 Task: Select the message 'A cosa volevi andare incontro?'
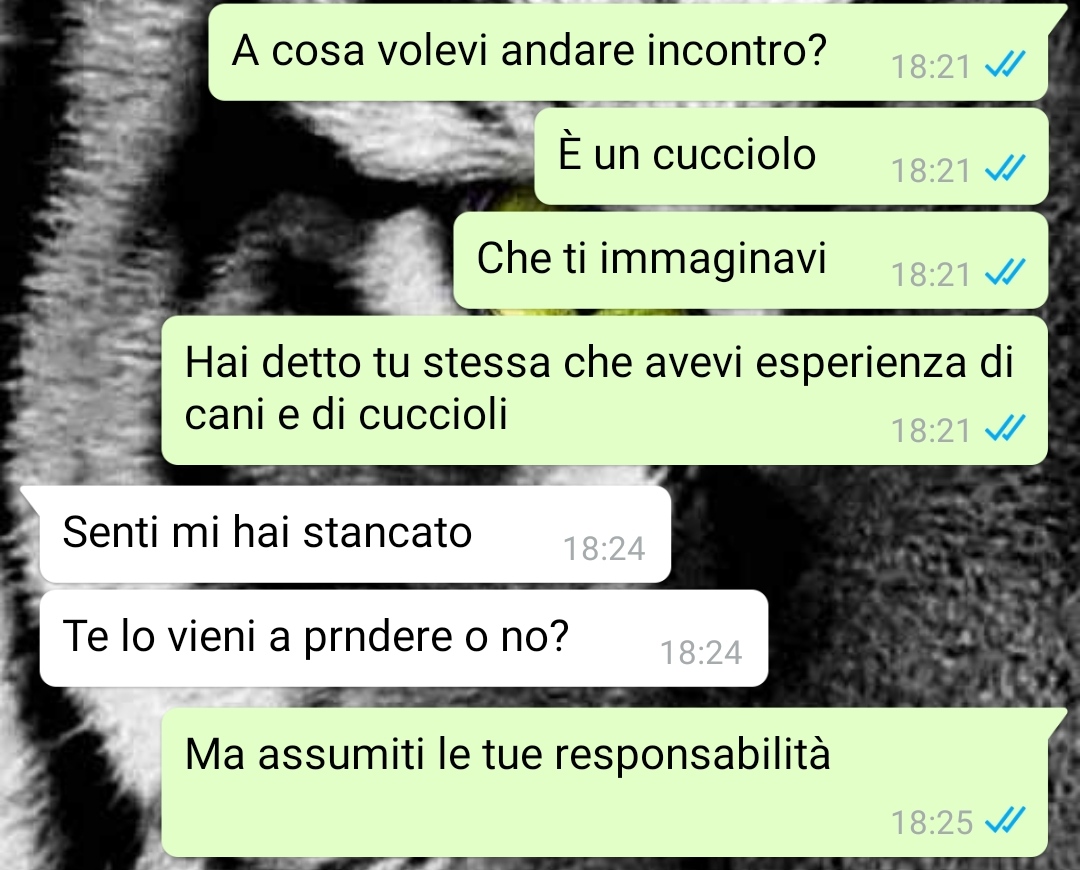tap(628, 52)
